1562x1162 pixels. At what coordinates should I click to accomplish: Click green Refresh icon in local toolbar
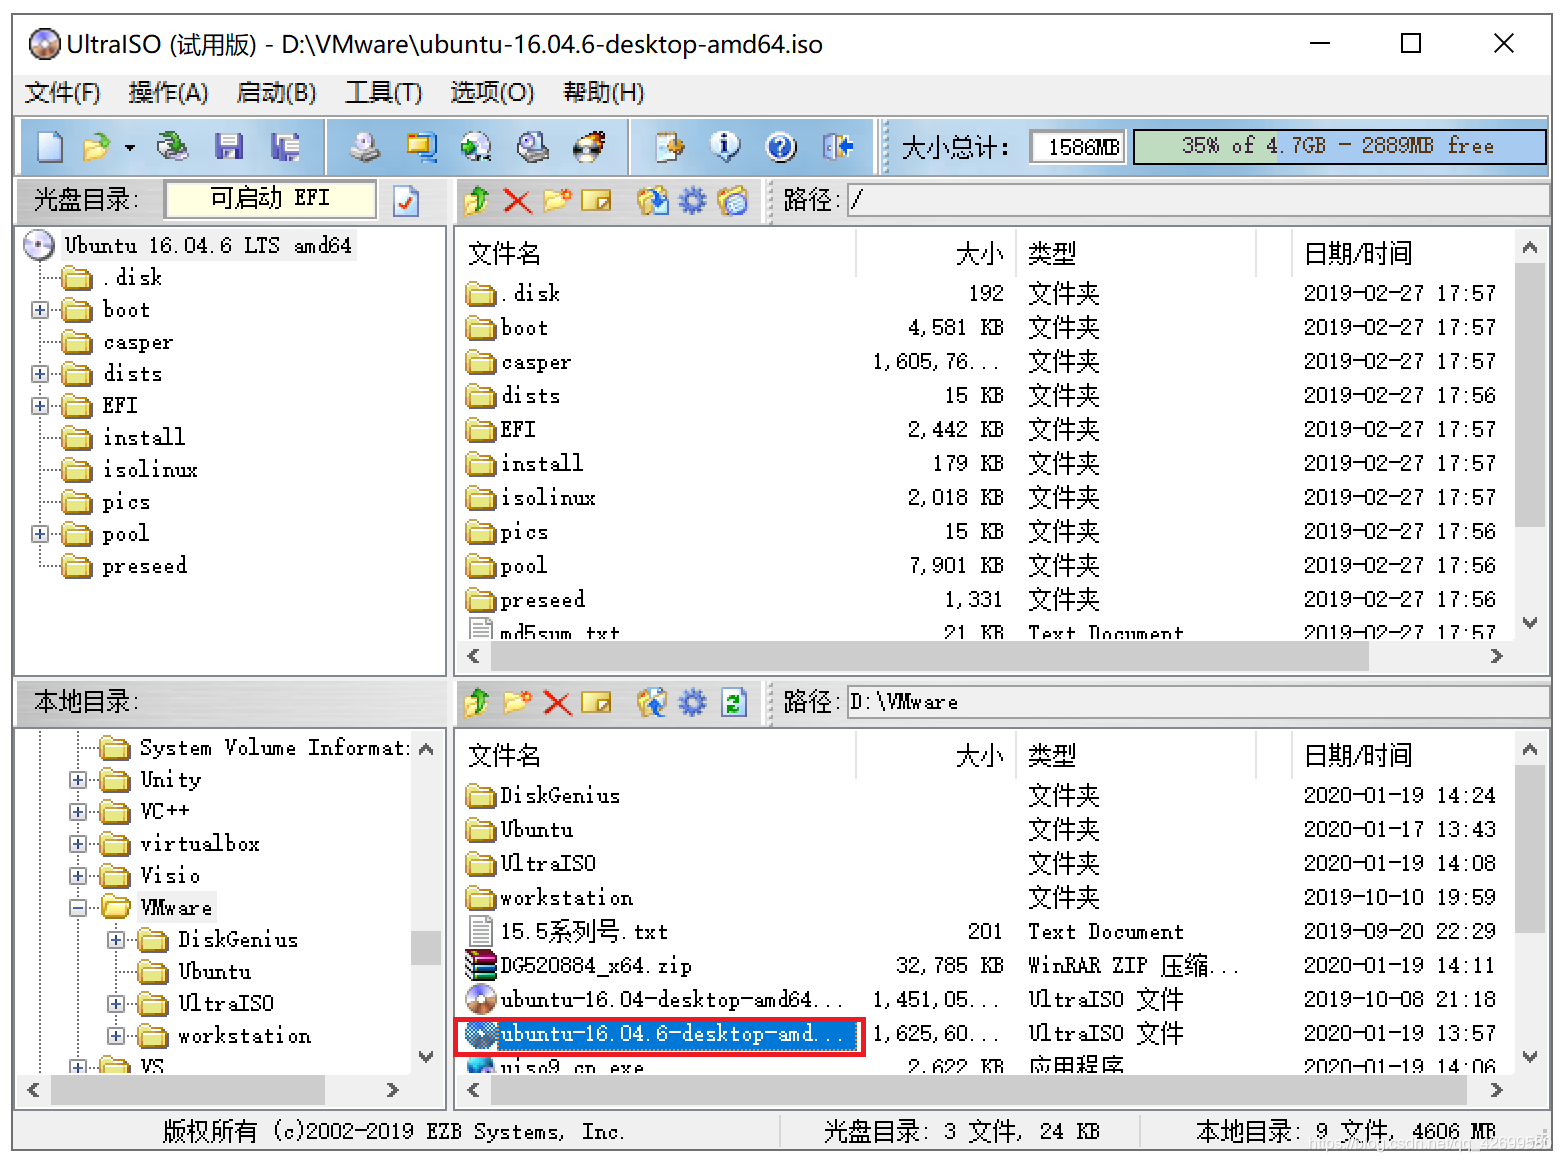tap(734, 703)
